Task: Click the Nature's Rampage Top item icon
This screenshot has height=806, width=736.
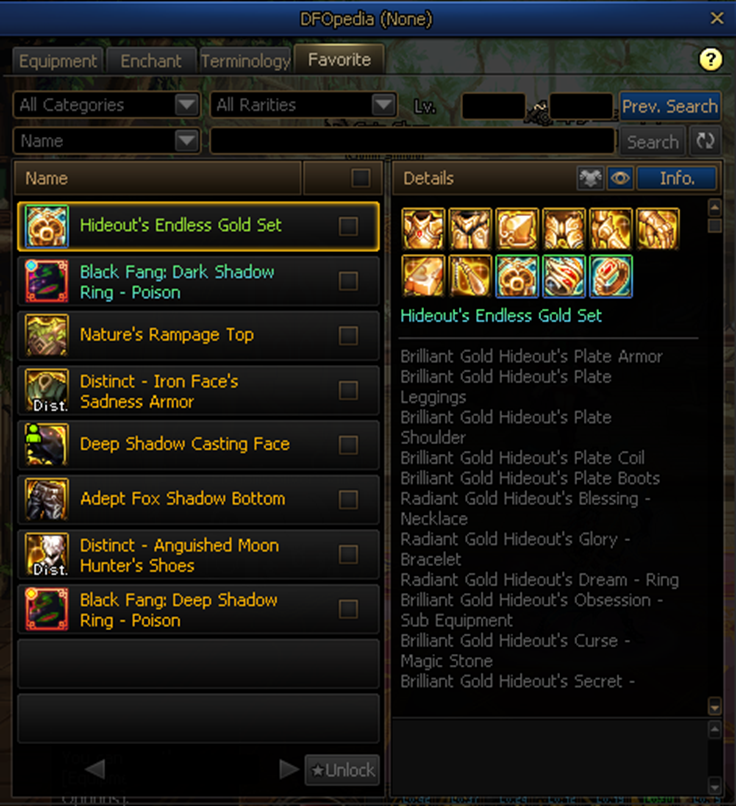Action: coord(47,335)
